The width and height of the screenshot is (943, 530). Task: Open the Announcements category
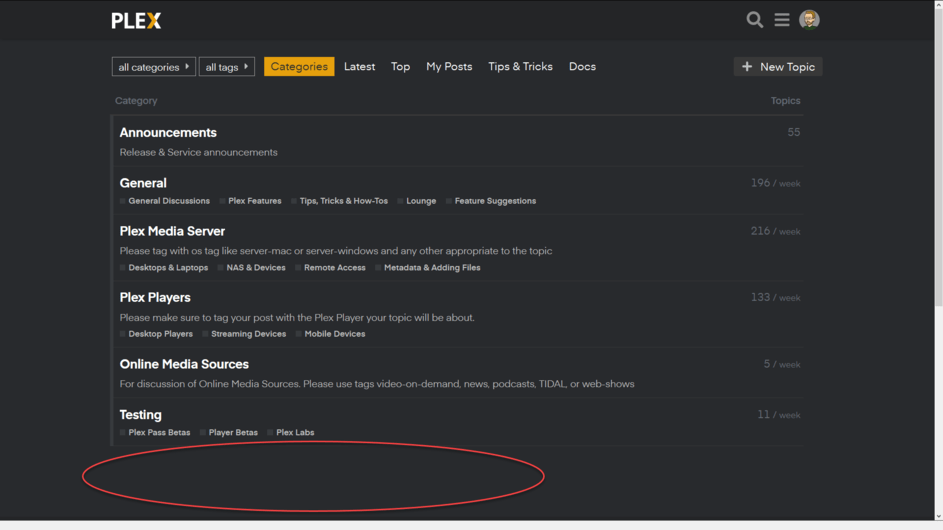coord(168,132)
